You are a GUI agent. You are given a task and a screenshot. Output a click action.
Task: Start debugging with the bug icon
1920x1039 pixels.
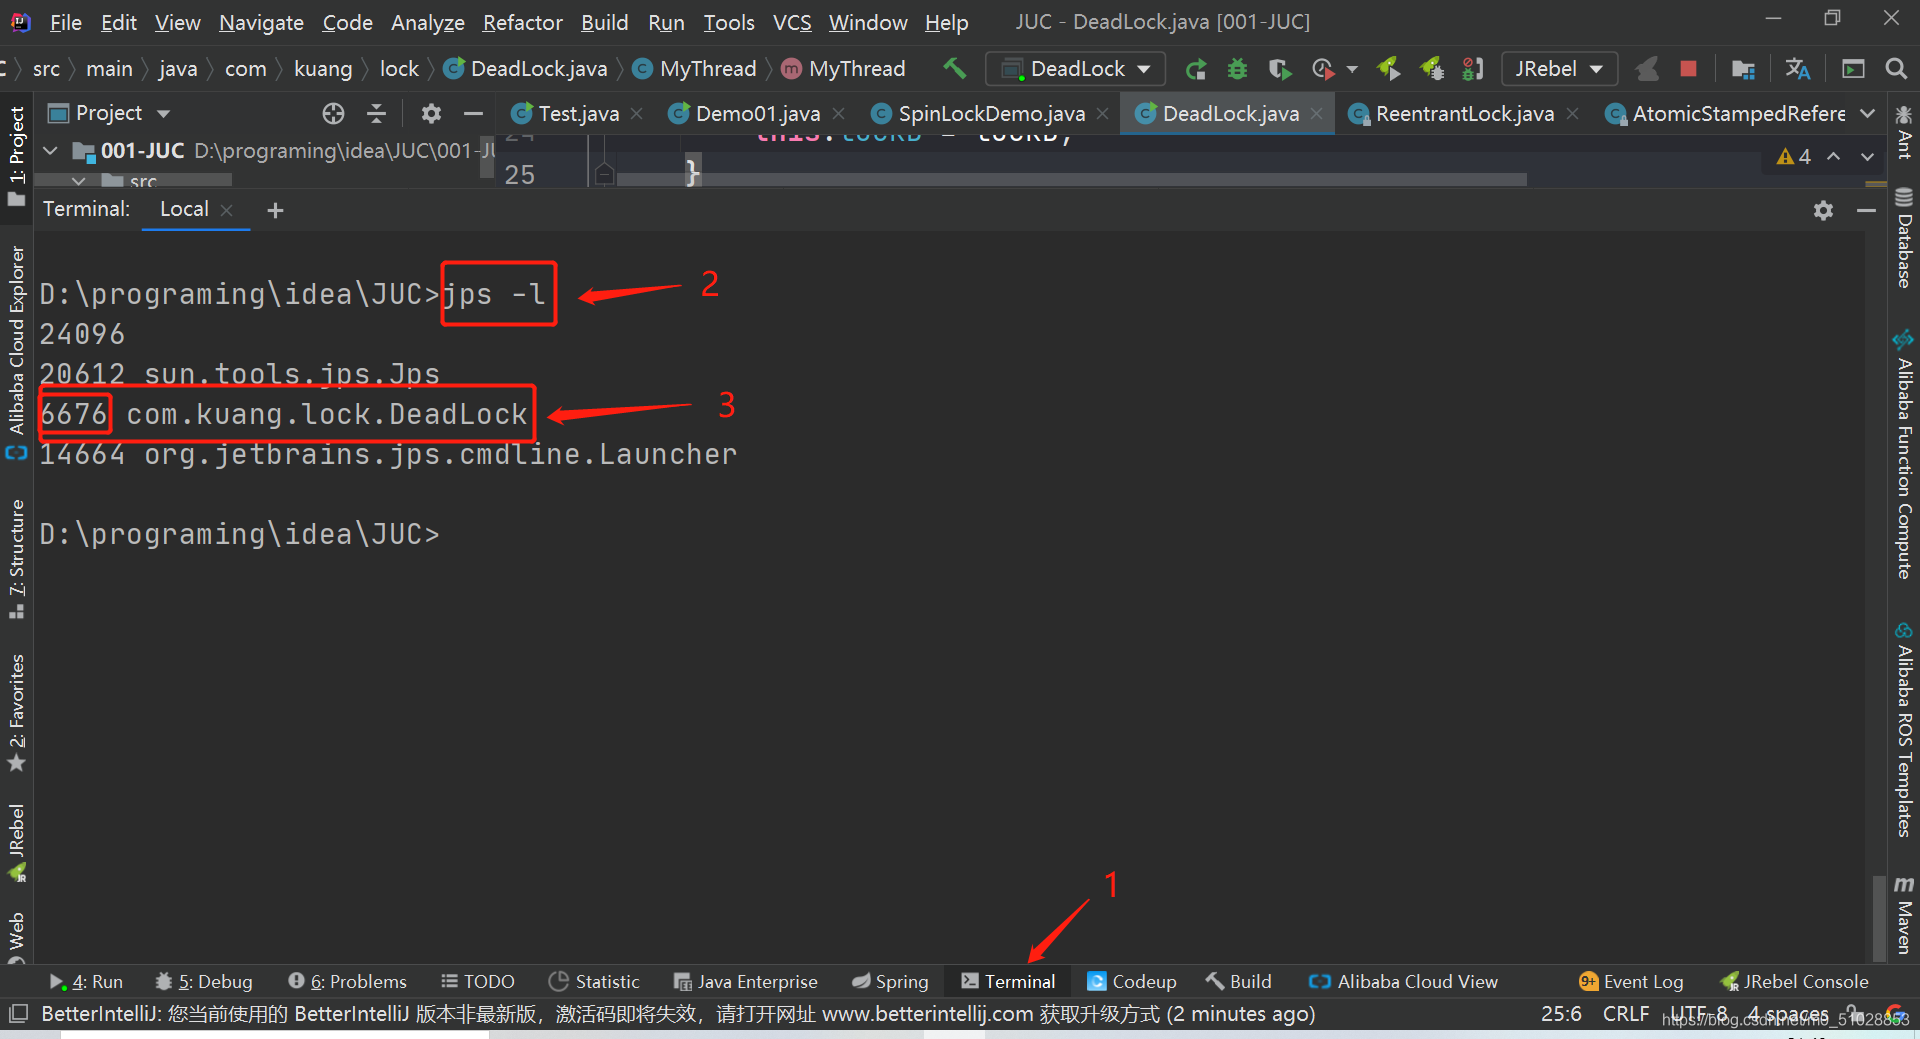point(1237,69)
